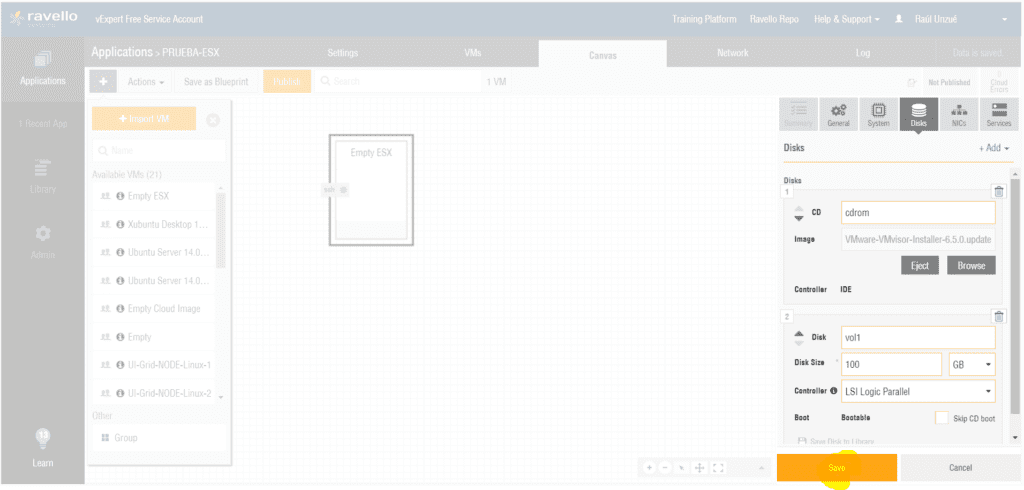Click the gear on the ssh tag
The width and height of the screenshot is (1024, 490).
[344, 189]
